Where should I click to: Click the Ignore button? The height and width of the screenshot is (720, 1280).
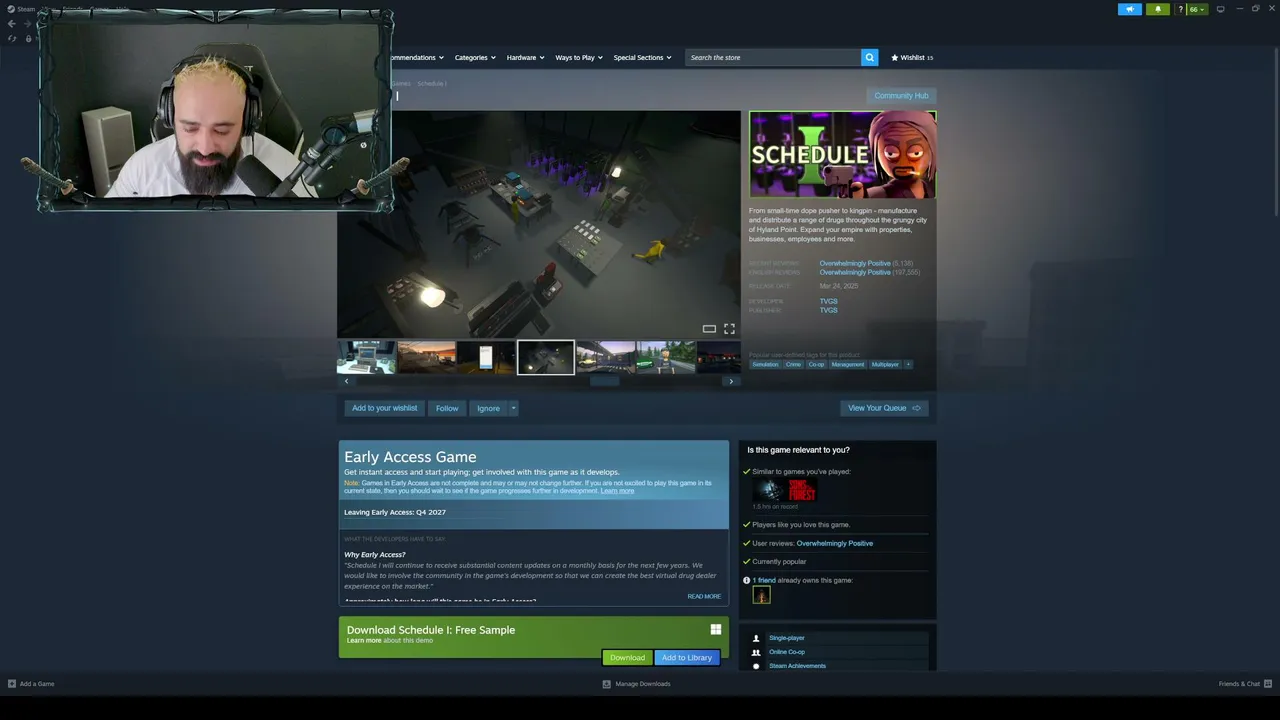[x=488, y=408]
